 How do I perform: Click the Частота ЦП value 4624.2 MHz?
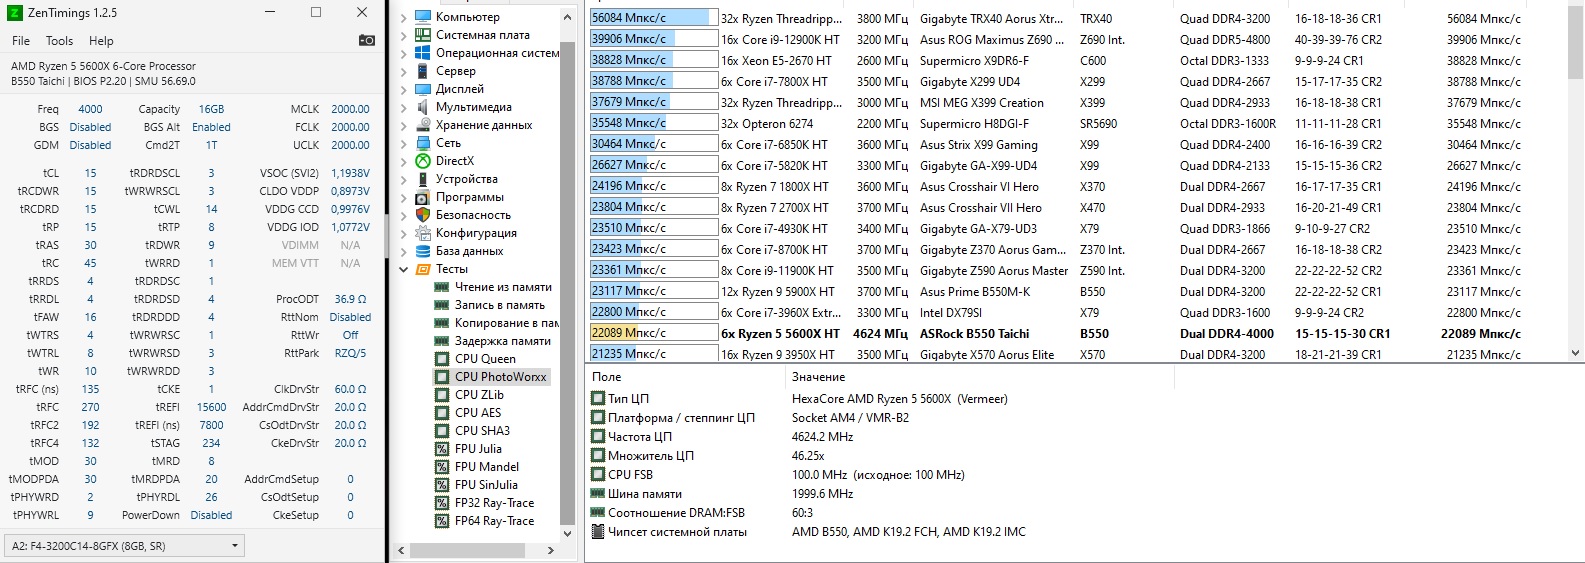coord(822,437)
